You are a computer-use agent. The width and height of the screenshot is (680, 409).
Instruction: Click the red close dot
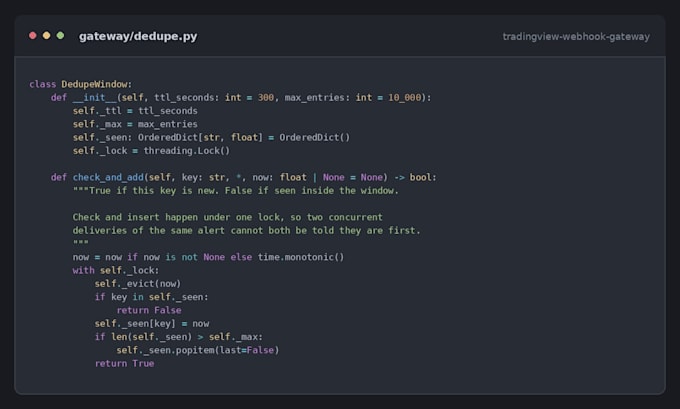(x=33, y=36)
